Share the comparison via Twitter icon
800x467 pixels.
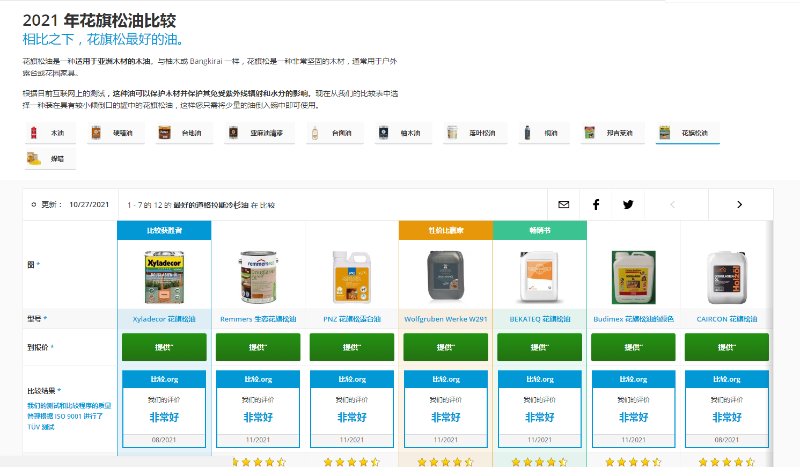[x=628, y=204]
